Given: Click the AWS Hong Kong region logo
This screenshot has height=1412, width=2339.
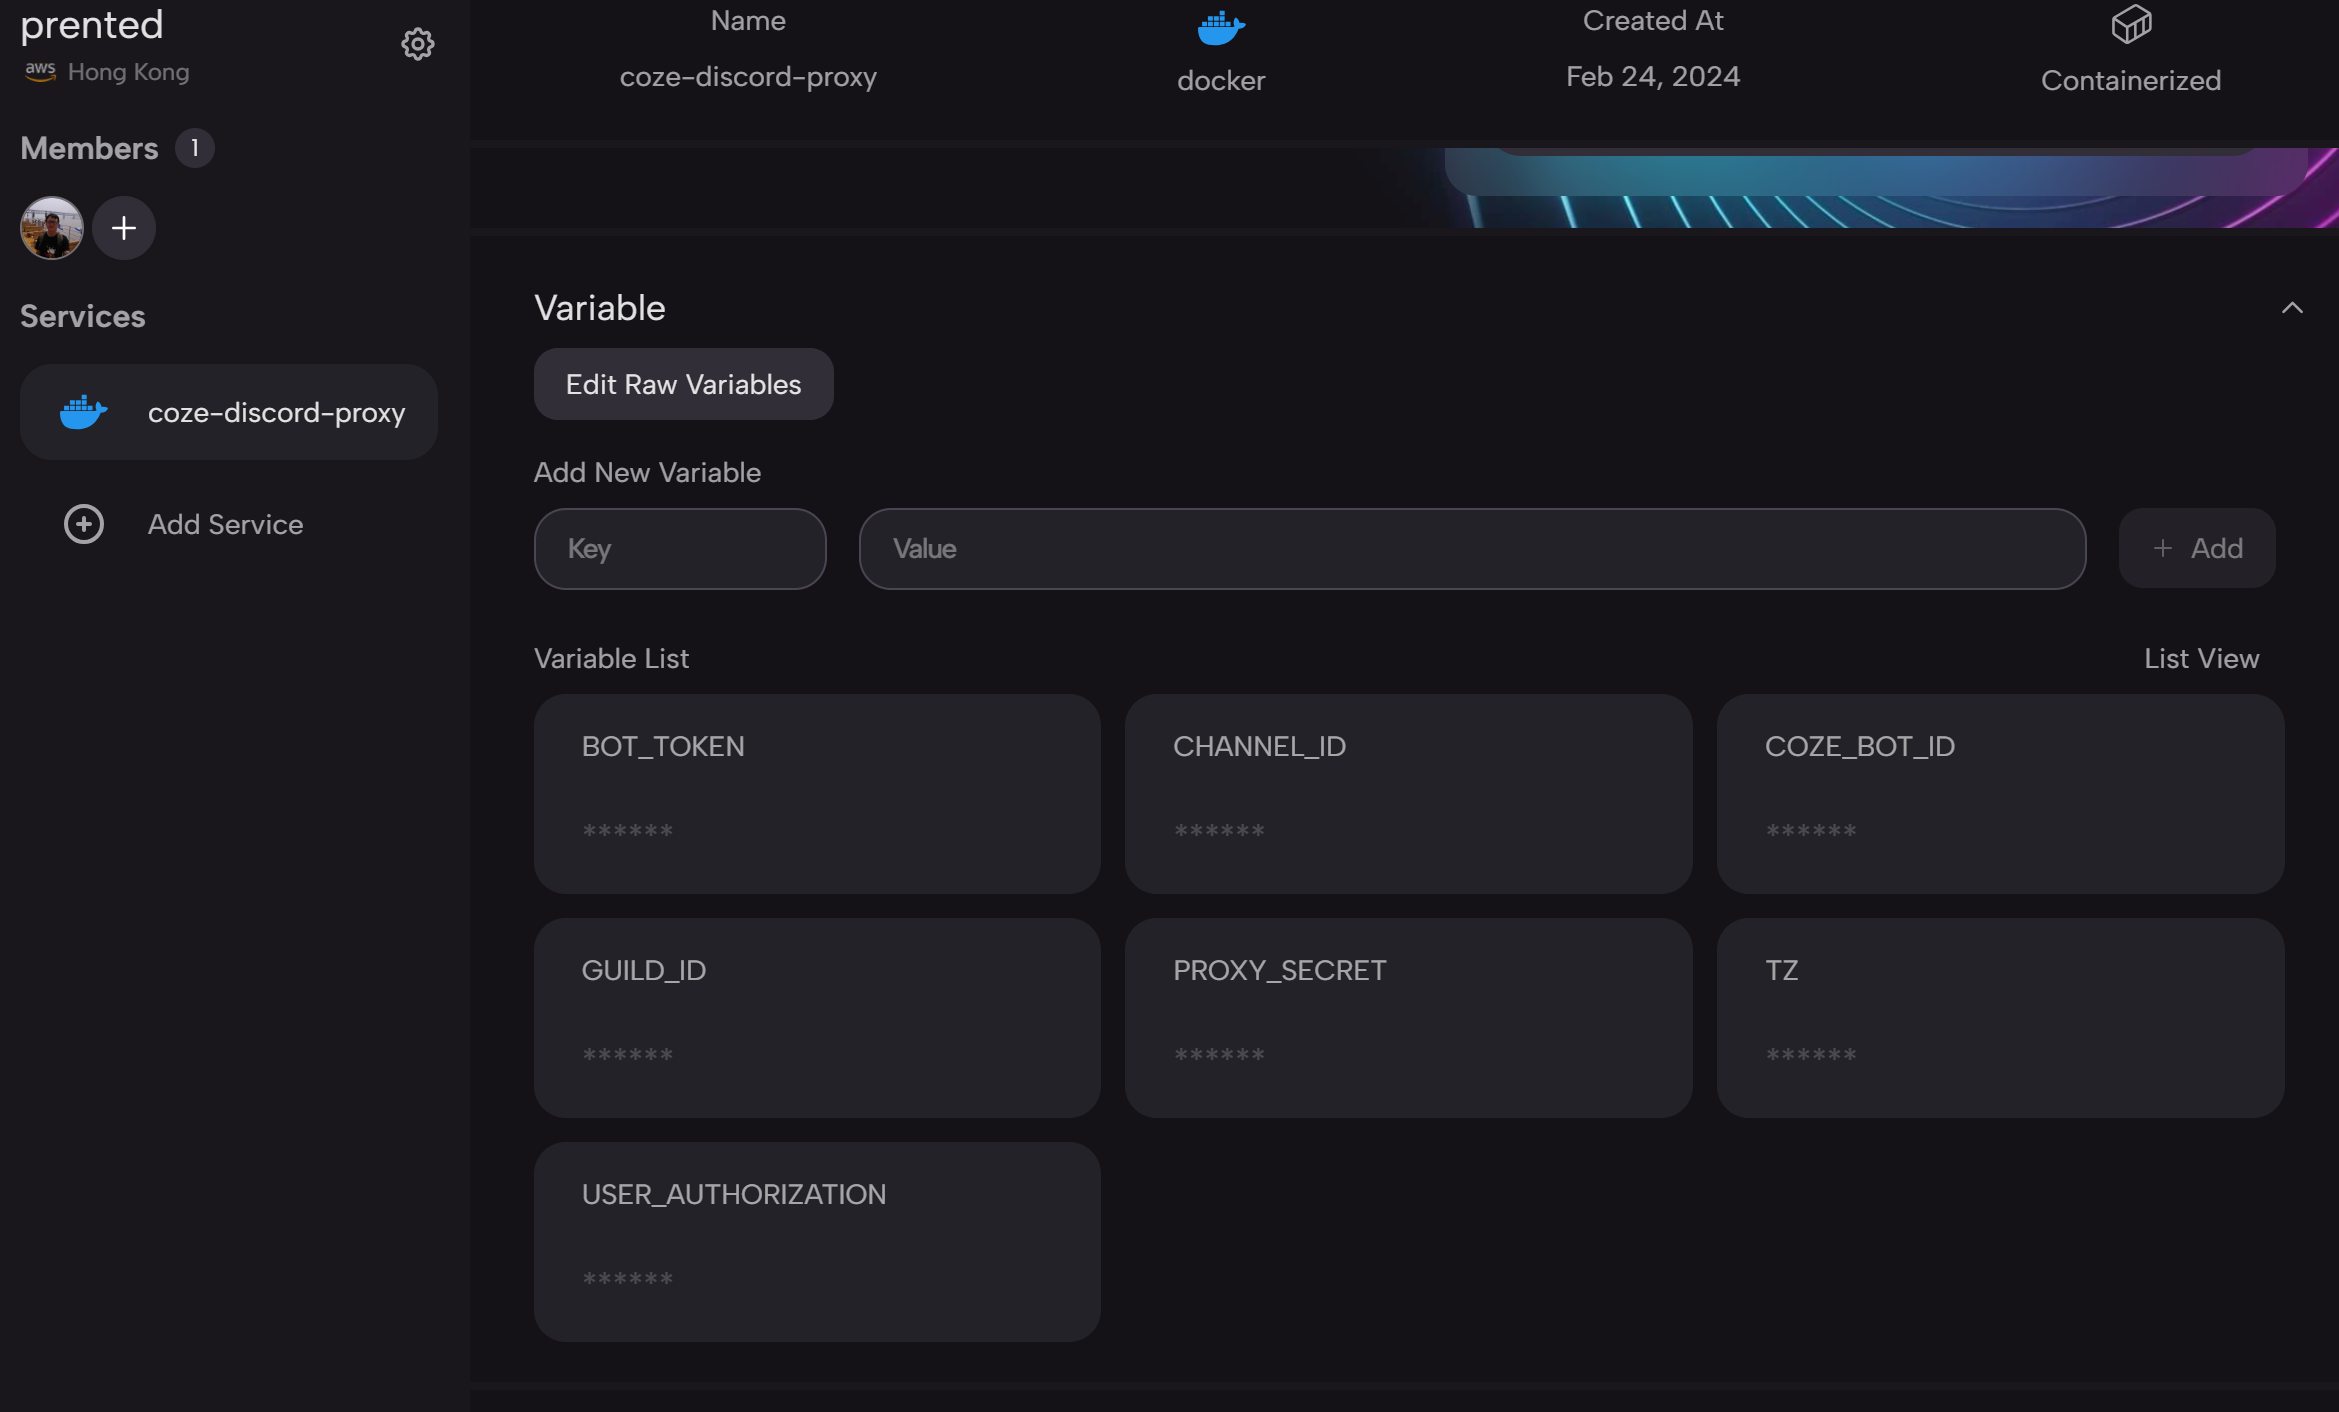Looking at the screenshot, I should tap(40, 71).
